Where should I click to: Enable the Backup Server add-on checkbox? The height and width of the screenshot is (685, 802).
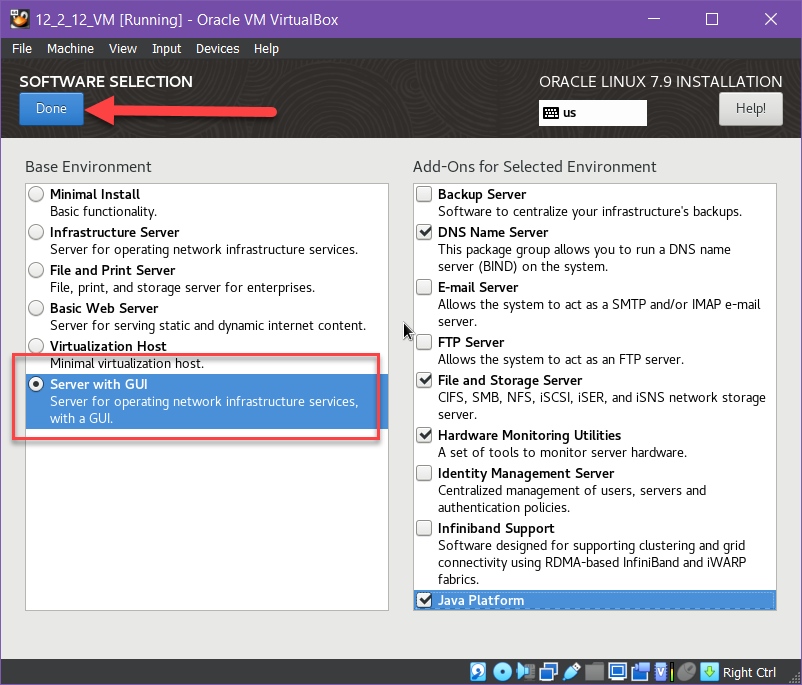[x=425, y=194]
